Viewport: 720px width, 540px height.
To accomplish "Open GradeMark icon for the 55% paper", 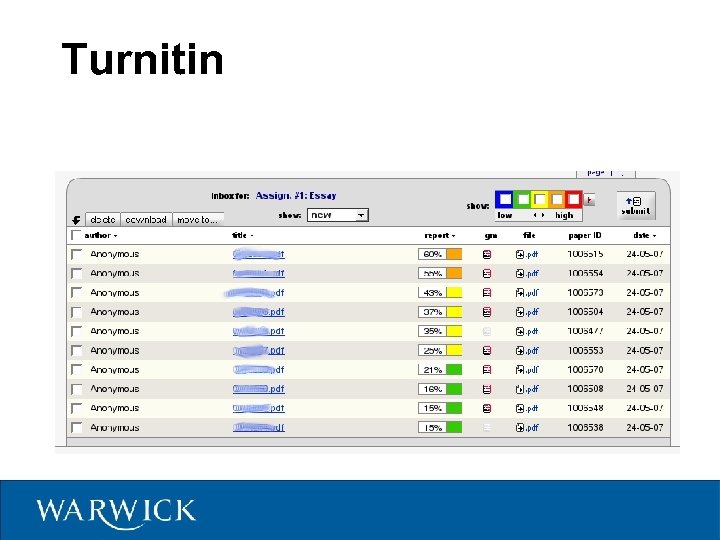I will coord(487,273).
